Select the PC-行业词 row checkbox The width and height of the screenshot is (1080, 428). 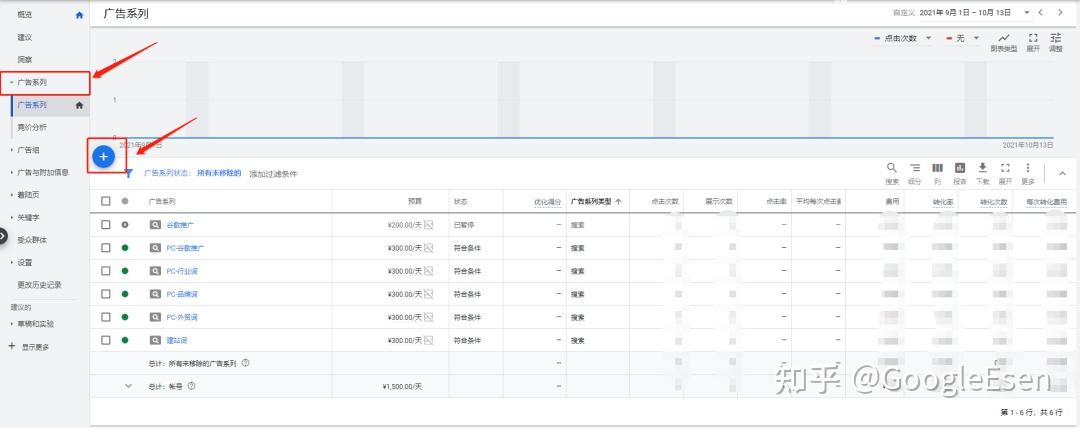coord(105,271)
